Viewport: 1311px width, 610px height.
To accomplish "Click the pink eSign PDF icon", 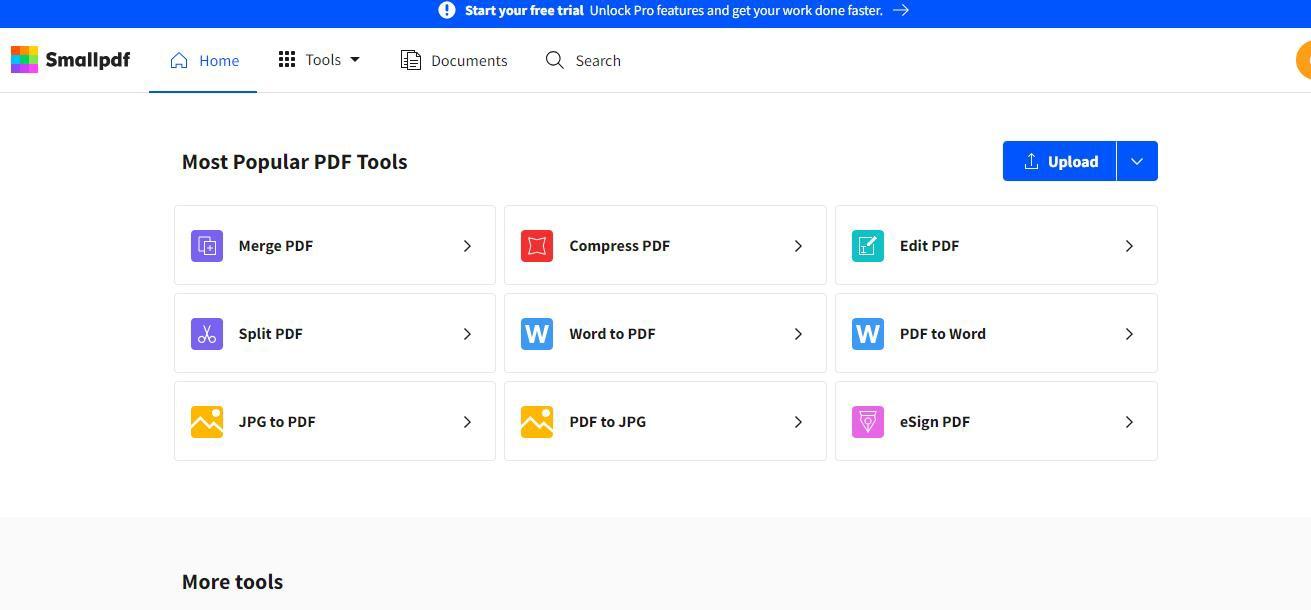I will tap(867, 421).
